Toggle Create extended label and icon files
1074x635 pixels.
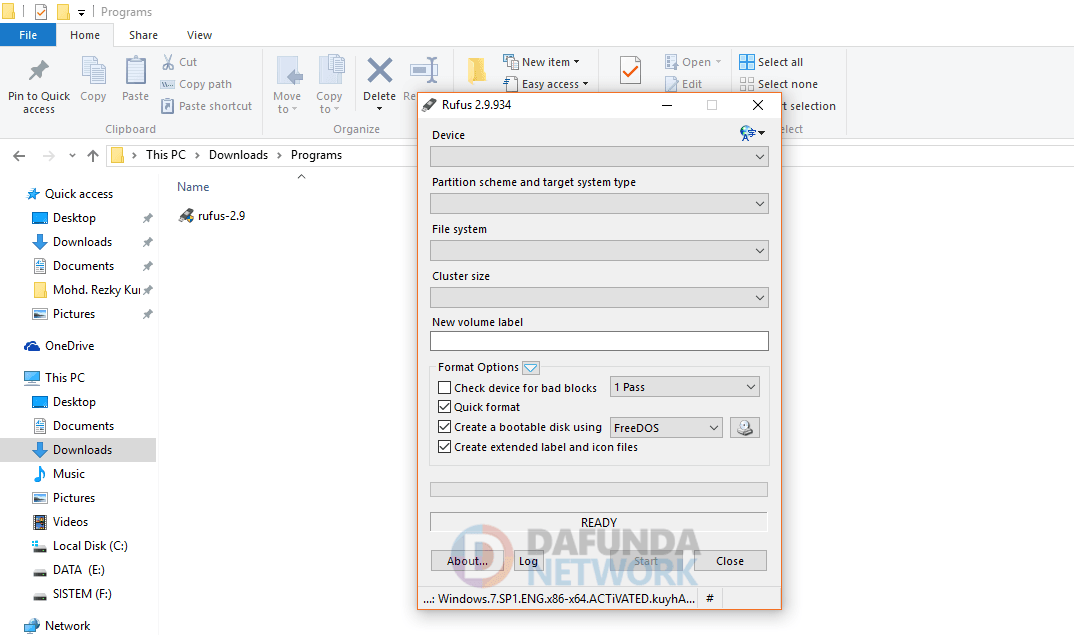pyautogui.click(x=445, y=447)
